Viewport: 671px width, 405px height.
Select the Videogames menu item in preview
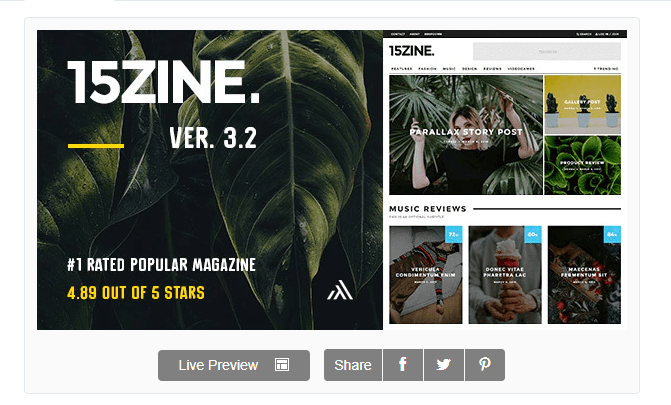click(521, 68)
